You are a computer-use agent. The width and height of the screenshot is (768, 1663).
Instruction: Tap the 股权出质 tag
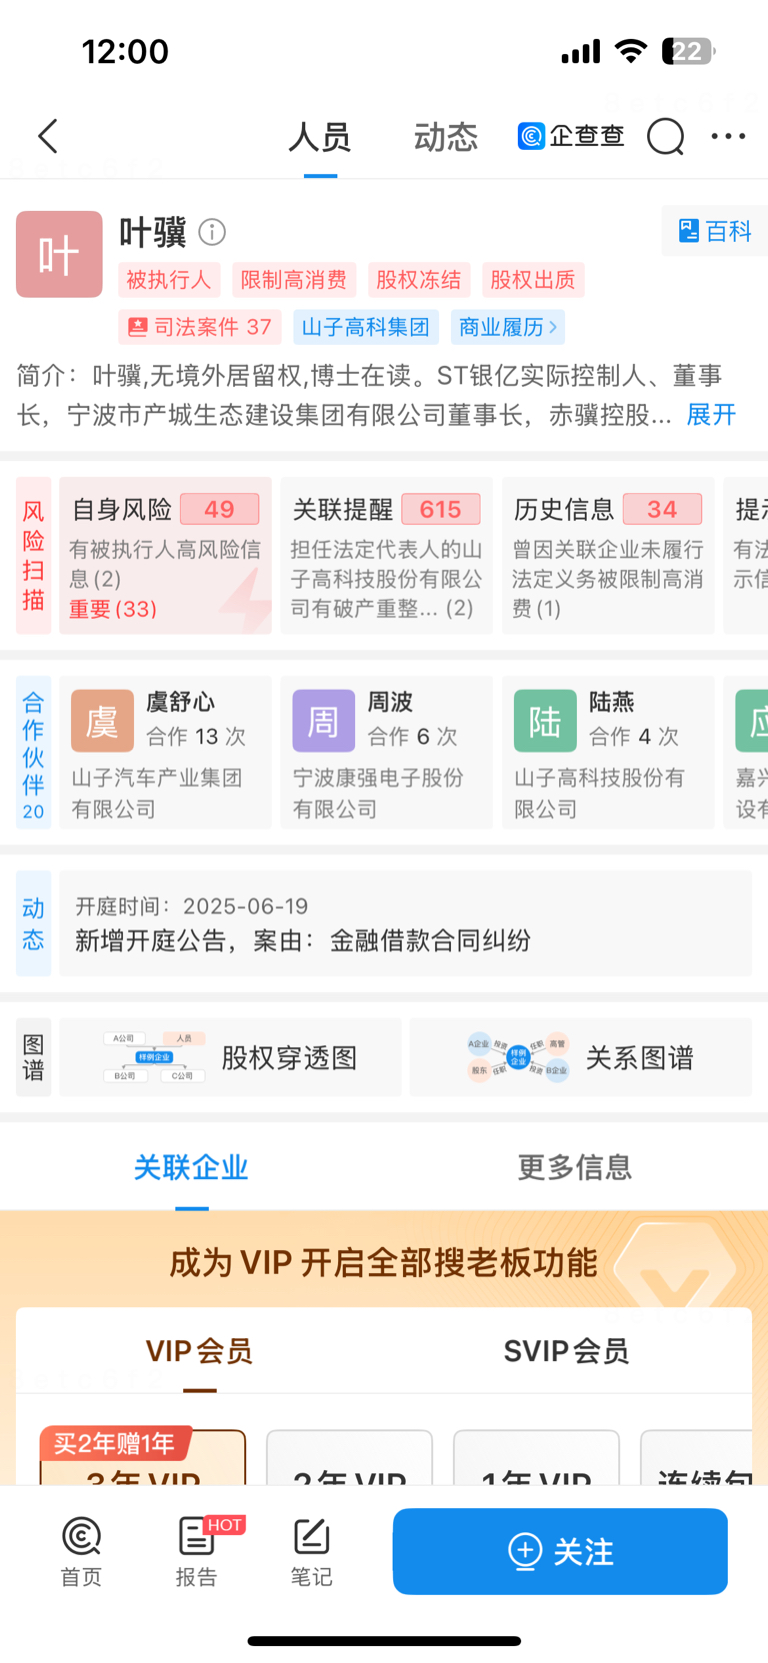pyautogui.click(x=533, y=280)
